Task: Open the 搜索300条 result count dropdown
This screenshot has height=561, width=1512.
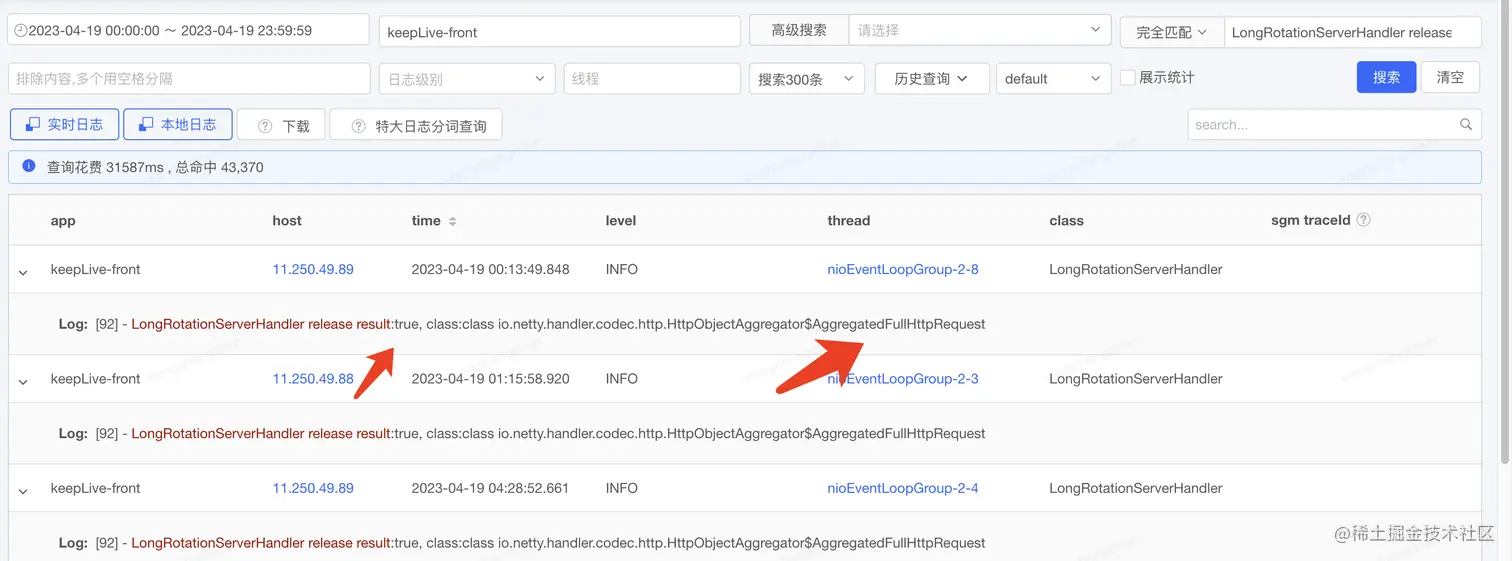Action: tap(807, 78)
